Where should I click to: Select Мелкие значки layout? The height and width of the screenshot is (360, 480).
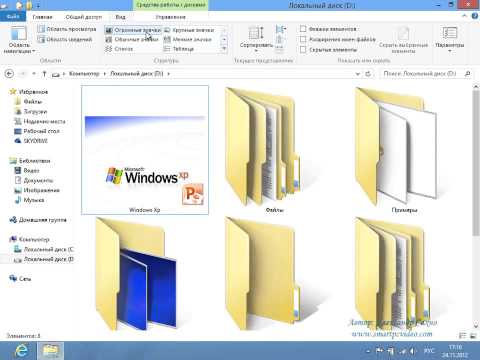188,39
